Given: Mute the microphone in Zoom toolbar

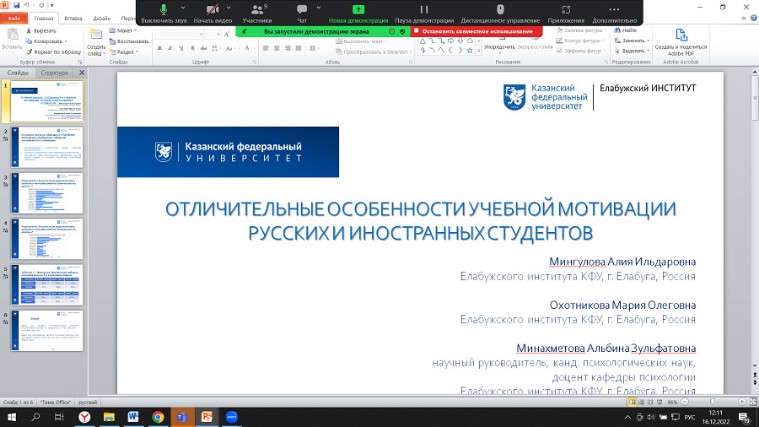Looking at the screenshot, I should coord(163,9).
